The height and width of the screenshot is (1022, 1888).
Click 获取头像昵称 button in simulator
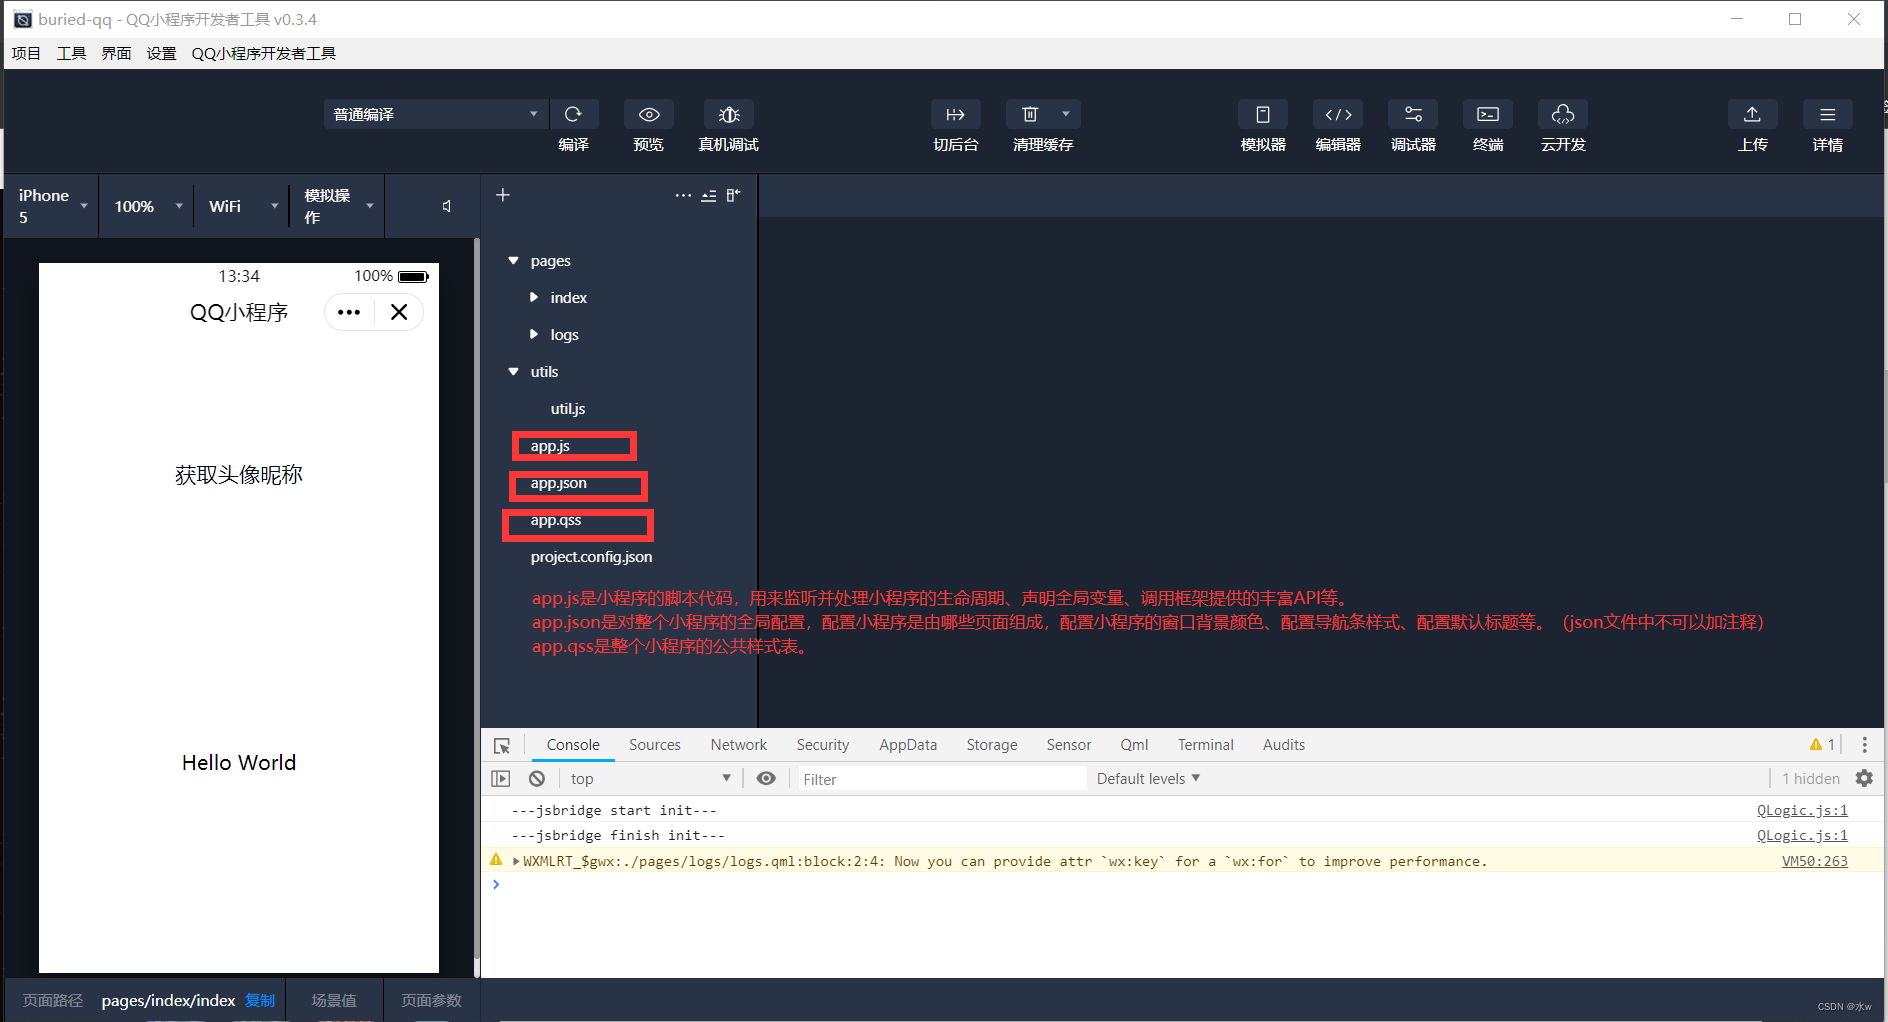[x=239, y=475]
